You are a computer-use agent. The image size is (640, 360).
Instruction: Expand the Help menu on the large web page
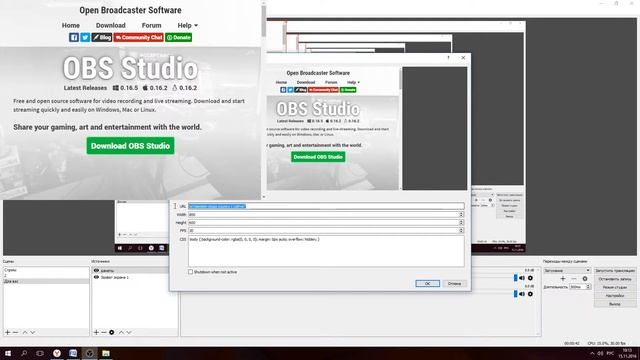pyautogui.click(x=187, y=25)
